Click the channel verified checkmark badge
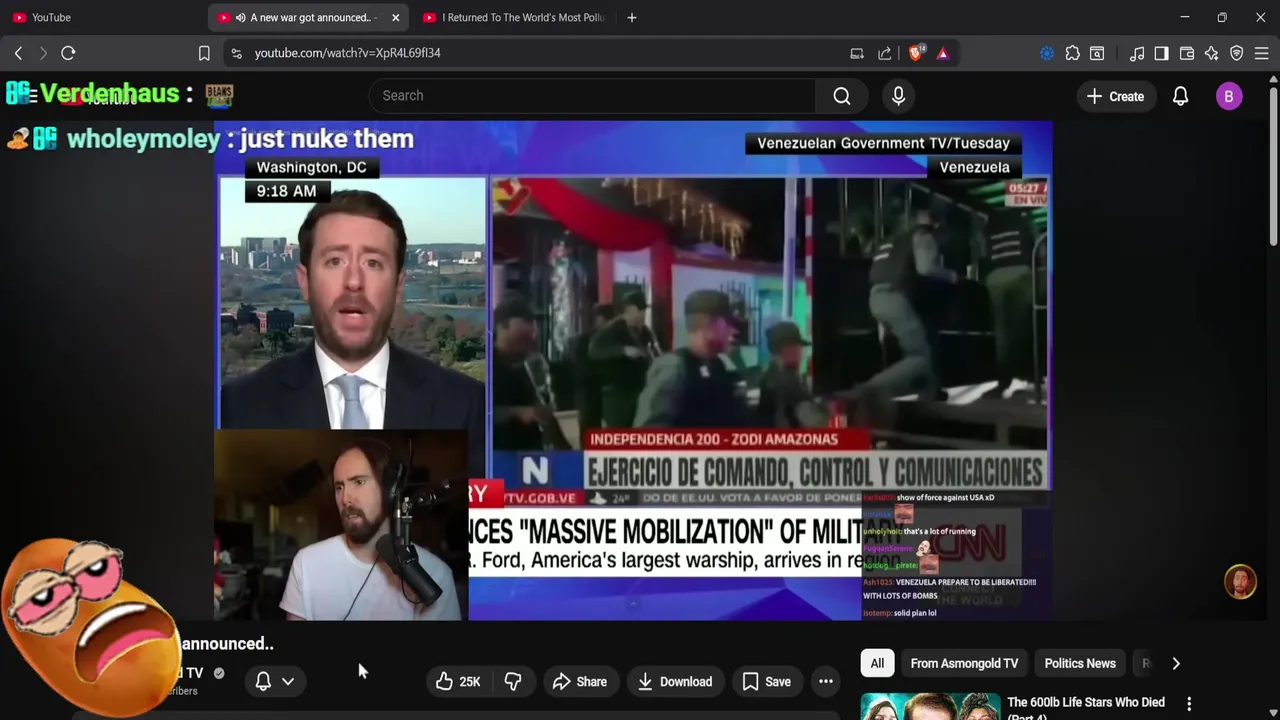 pyautogui.click(x=219, y=673)
